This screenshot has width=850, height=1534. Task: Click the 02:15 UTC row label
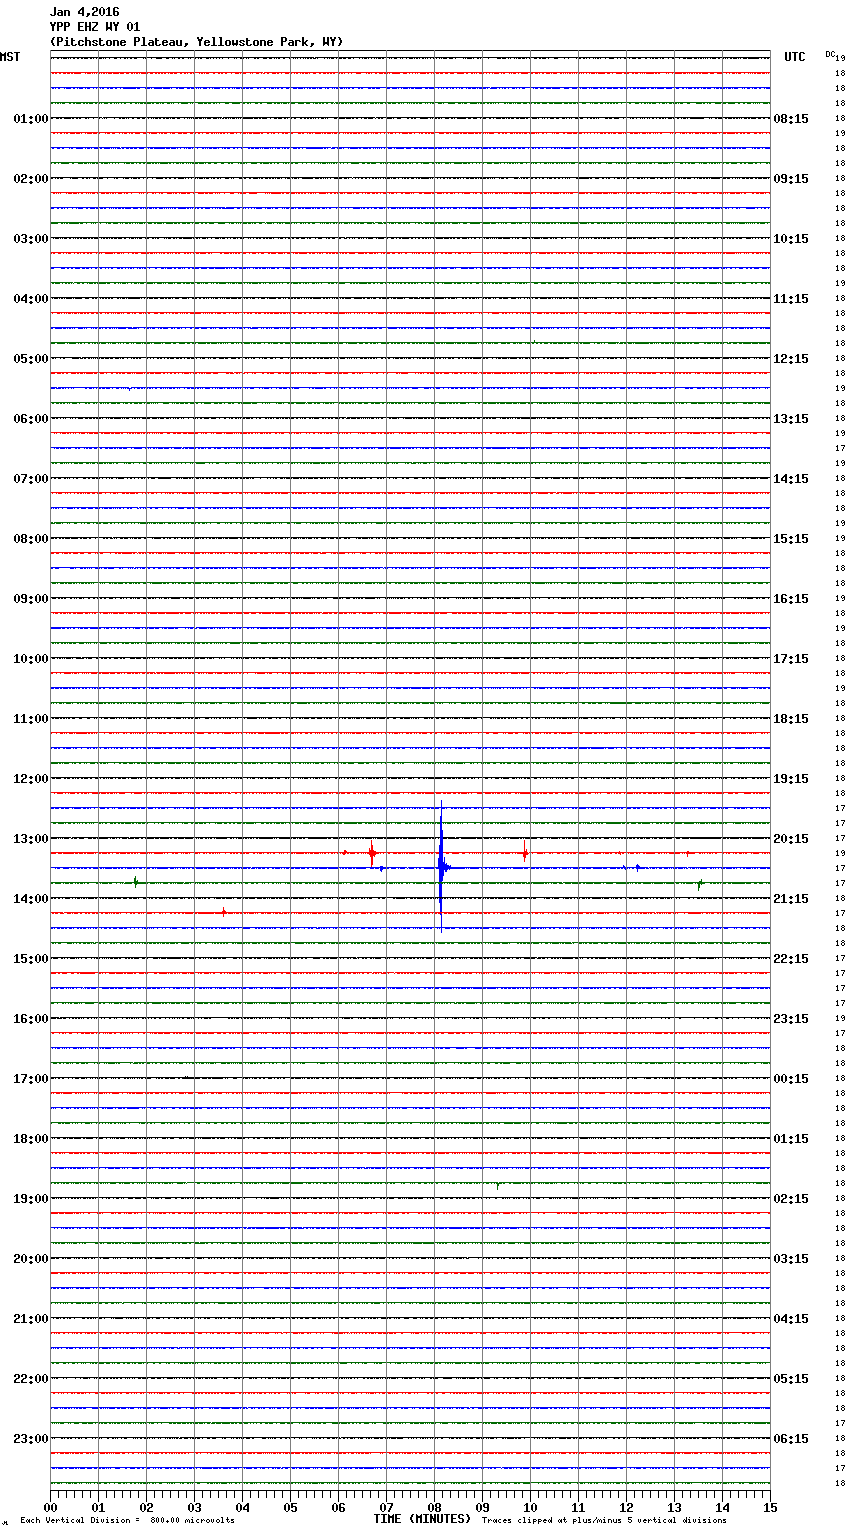[x=791, y=1199]
